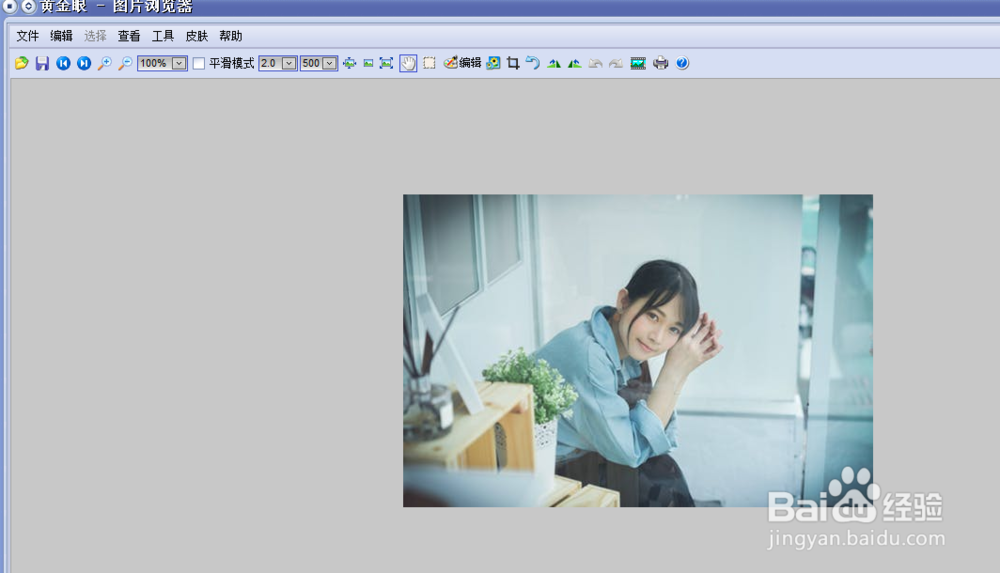
Task: Click the image effects icon after 编辑
Action: 493,63
